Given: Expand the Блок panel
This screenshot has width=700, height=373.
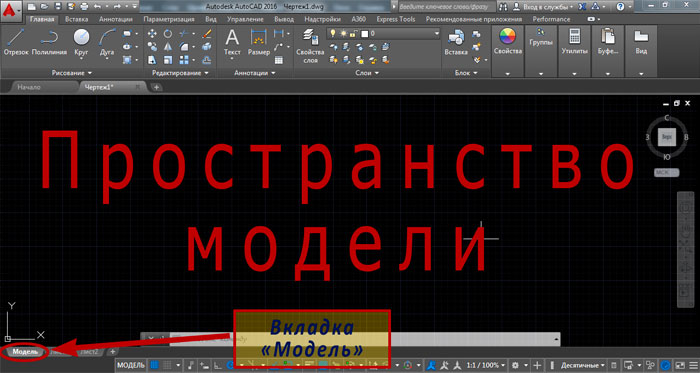Looking at the screenshot, I should pos(466,72).
